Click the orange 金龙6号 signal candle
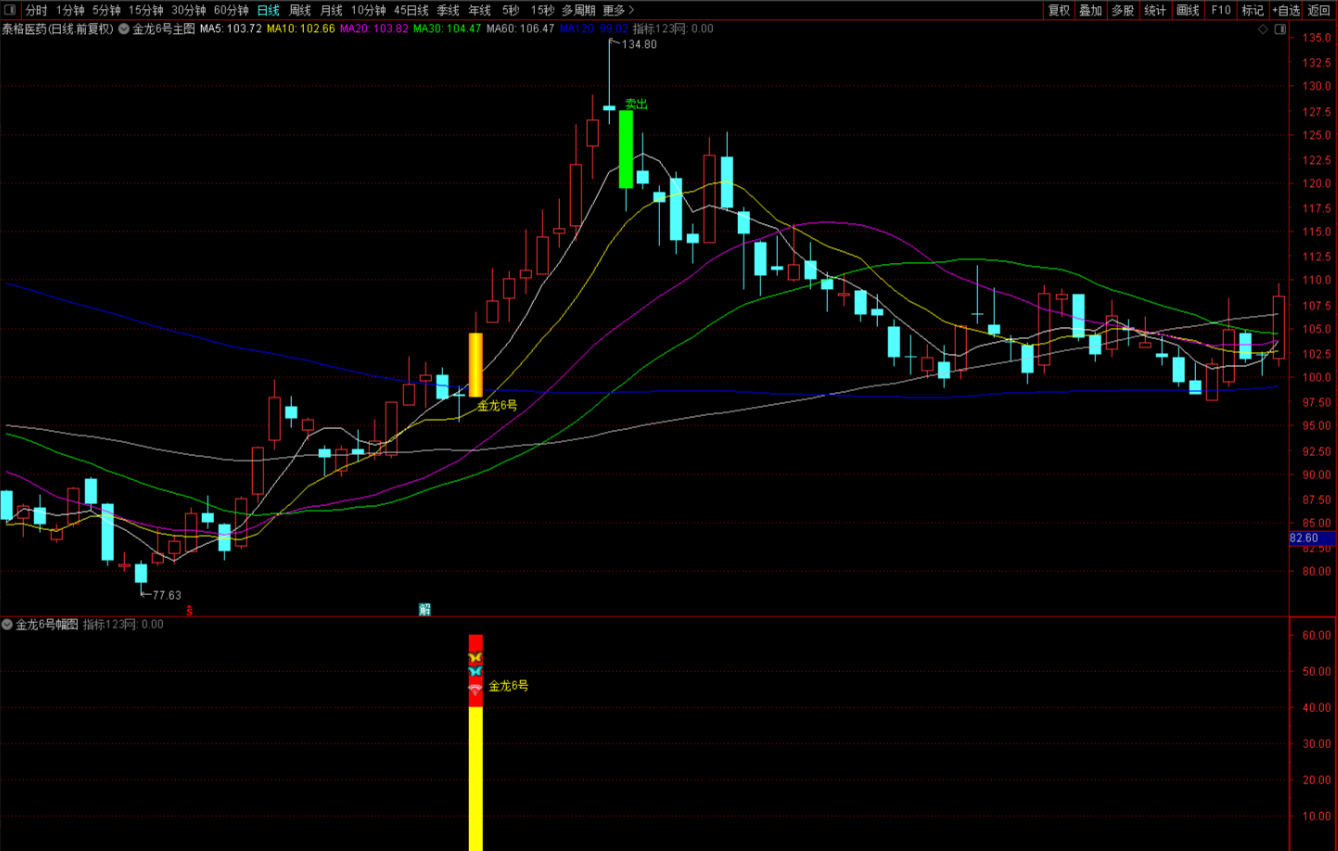The width and height of the screenshot is (1338, 851). click(476, 365)
